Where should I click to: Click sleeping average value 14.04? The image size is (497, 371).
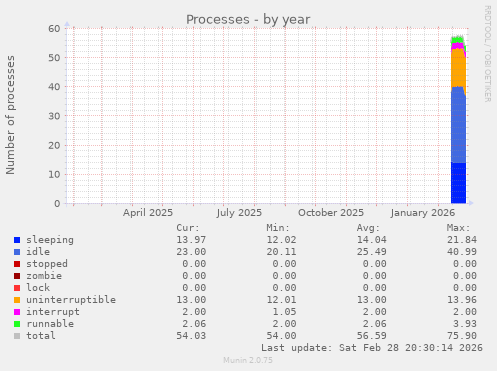(371, 240)
